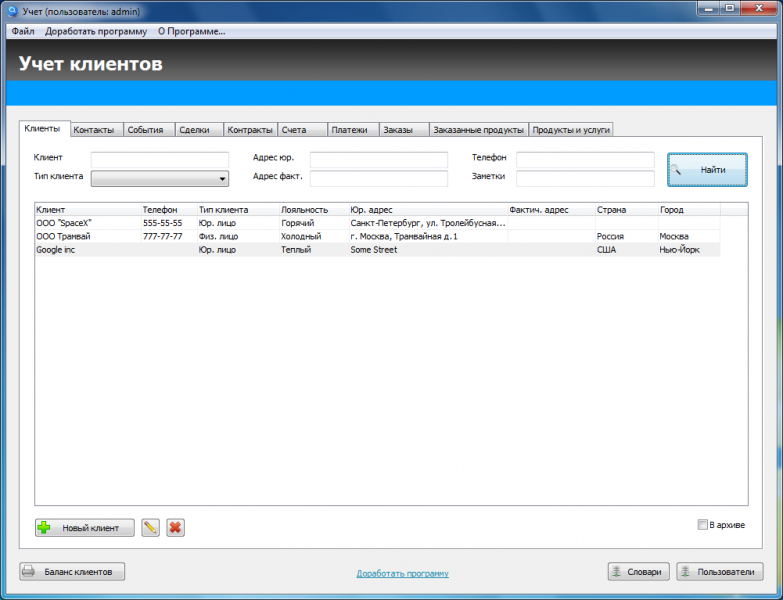Sort by the 'Страна' column header

(x=626, y=210)
